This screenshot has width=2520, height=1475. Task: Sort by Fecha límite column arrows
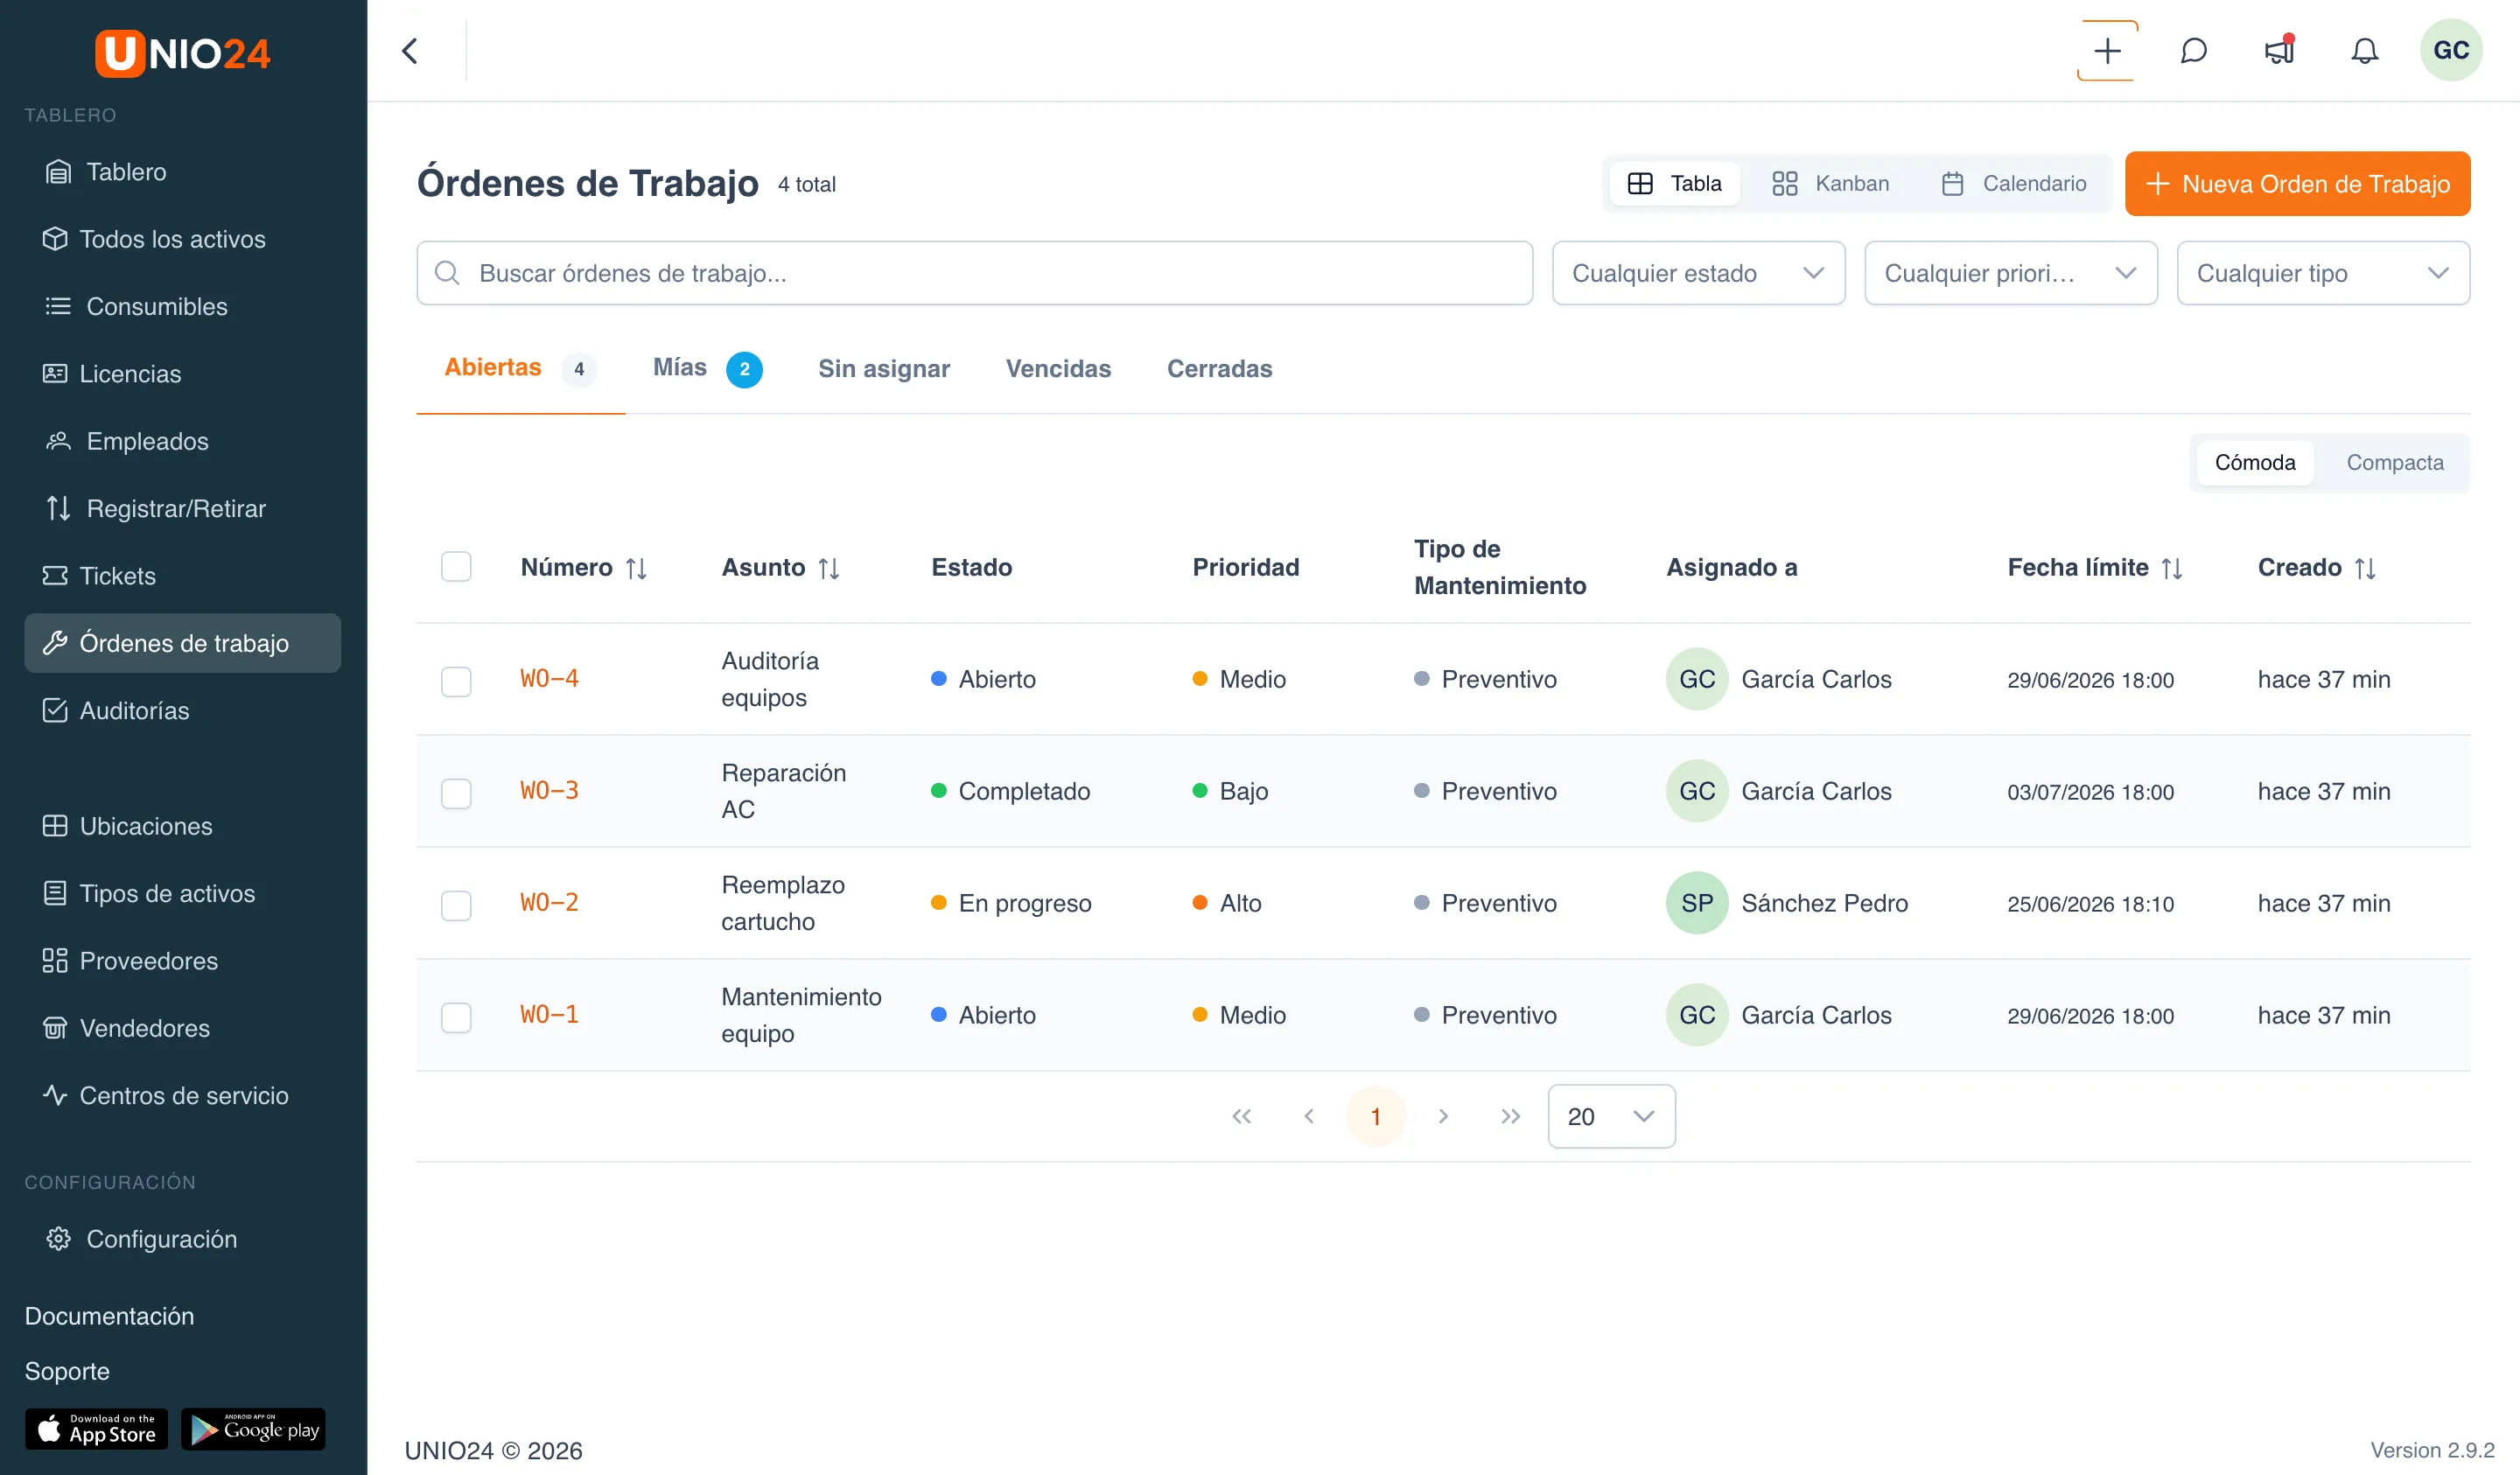[2171, 568]
